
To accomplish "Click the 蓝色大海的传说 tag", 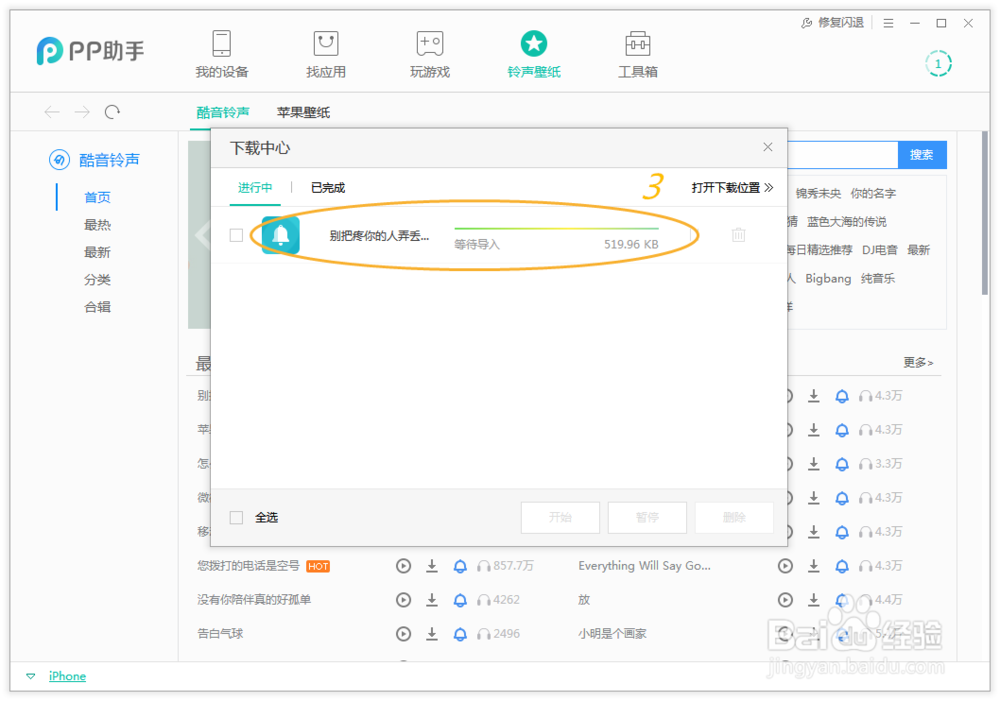I will coord(846,221).
